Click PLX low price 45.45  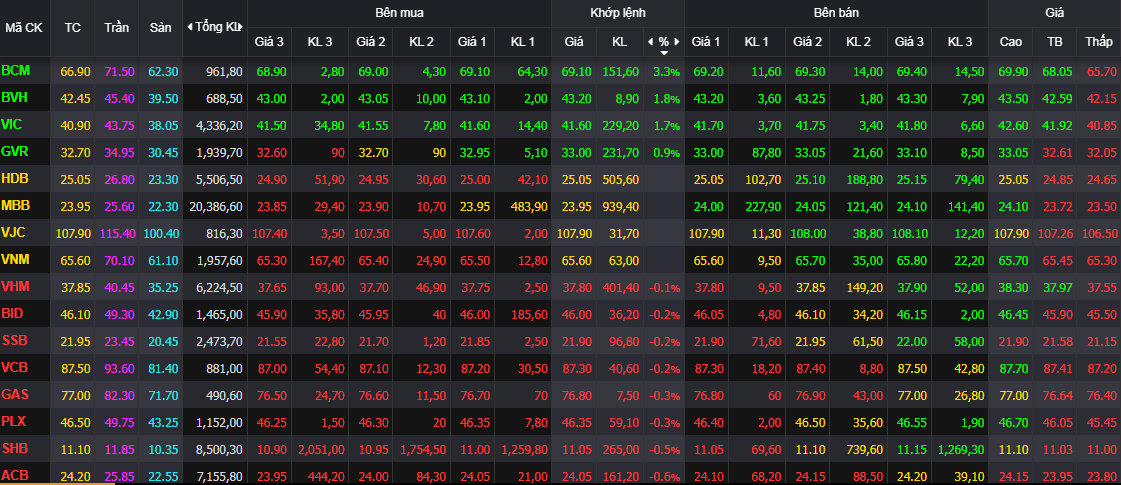[x=1102, y=422]
